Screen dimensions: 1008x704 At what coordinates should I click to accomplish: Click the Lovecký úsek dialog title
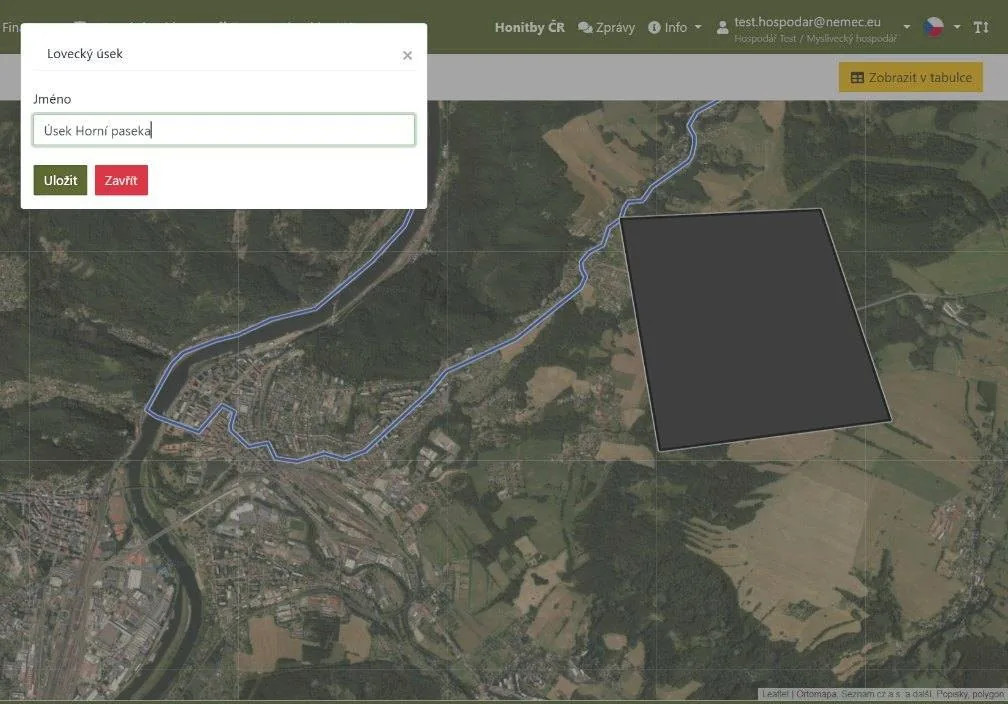85,54
